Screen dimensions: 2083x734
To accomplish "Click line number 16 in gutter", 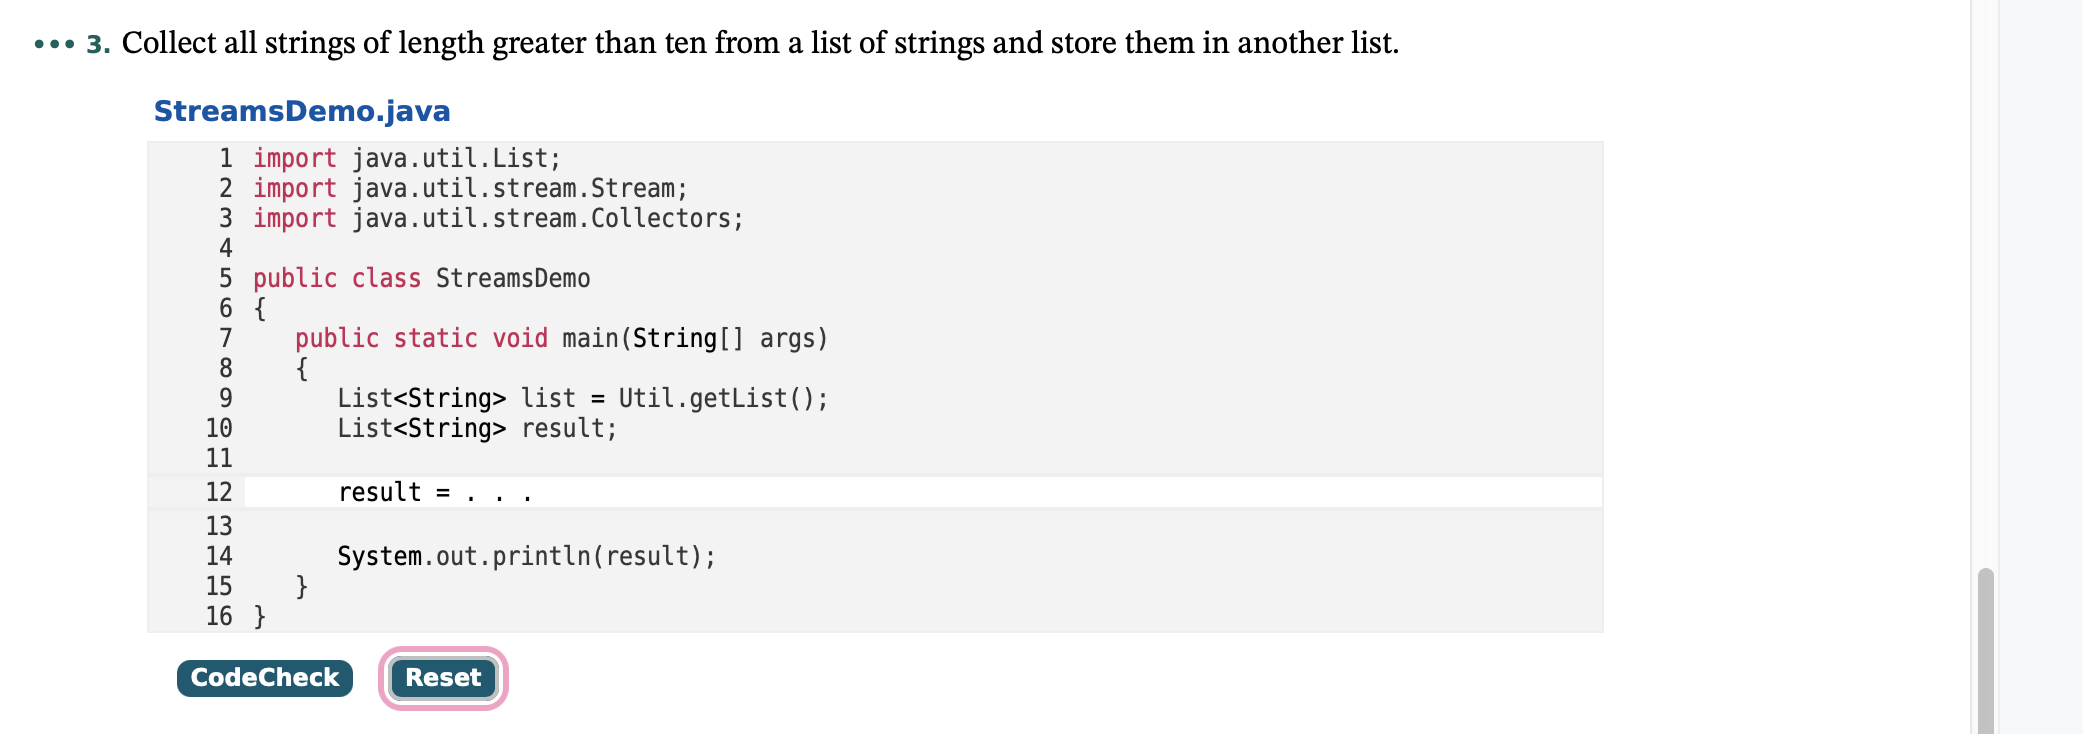I will point(219,616).
